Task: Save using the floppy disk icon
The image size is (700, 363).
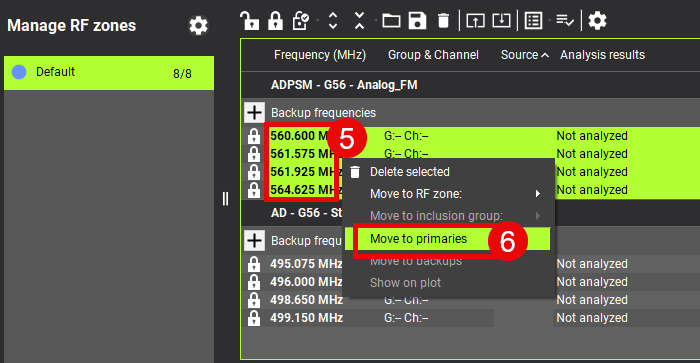Action: 417,21
